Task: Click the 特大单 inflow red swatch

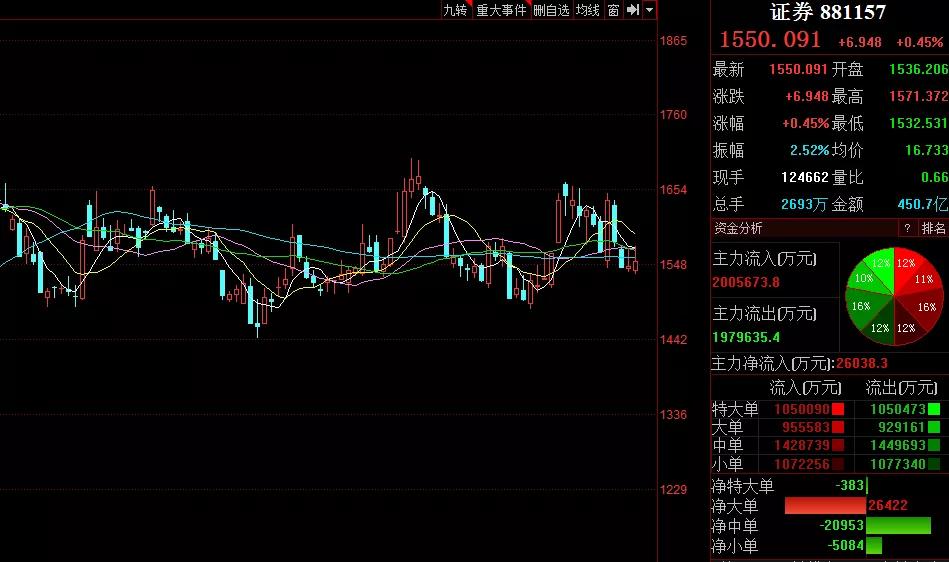Action: pyautogui.click(x=838, y=409)
